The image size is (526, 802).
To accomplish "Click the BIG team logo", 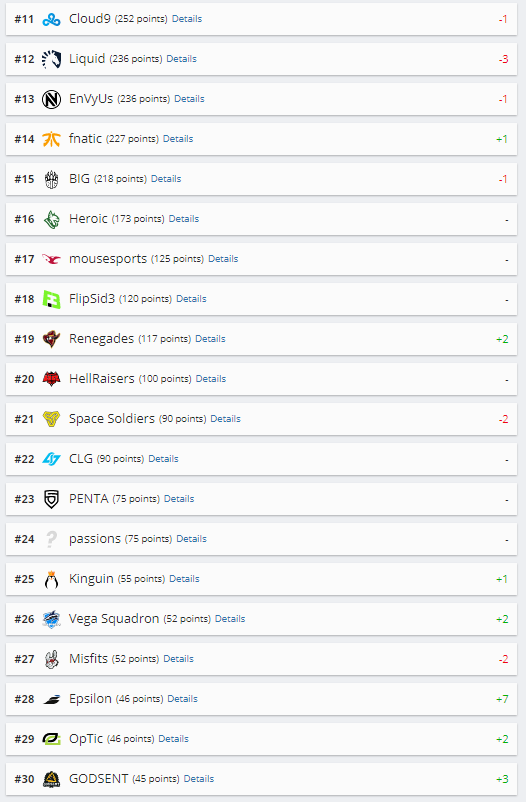I will click(51, 179).
